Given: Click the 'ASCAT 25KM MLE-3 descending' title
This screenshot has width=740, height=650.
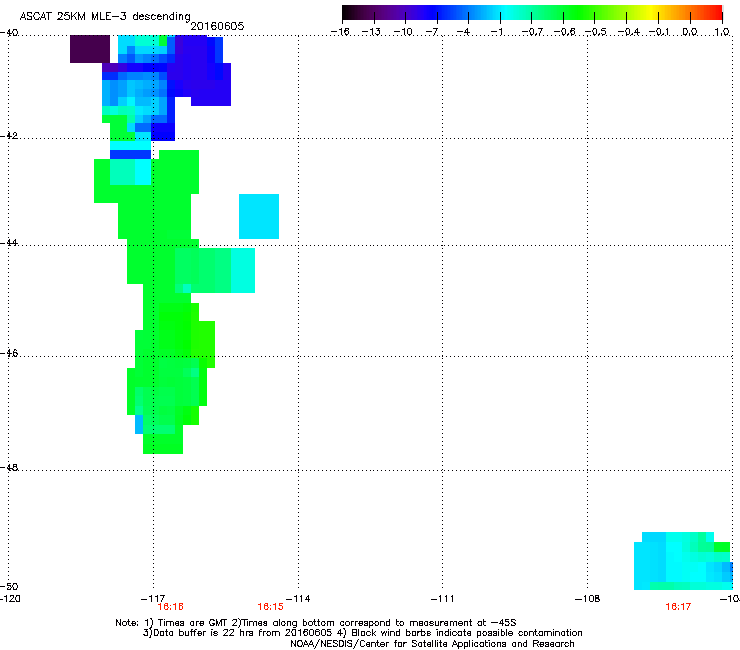Looking at the screenshot, I should 105,16.
